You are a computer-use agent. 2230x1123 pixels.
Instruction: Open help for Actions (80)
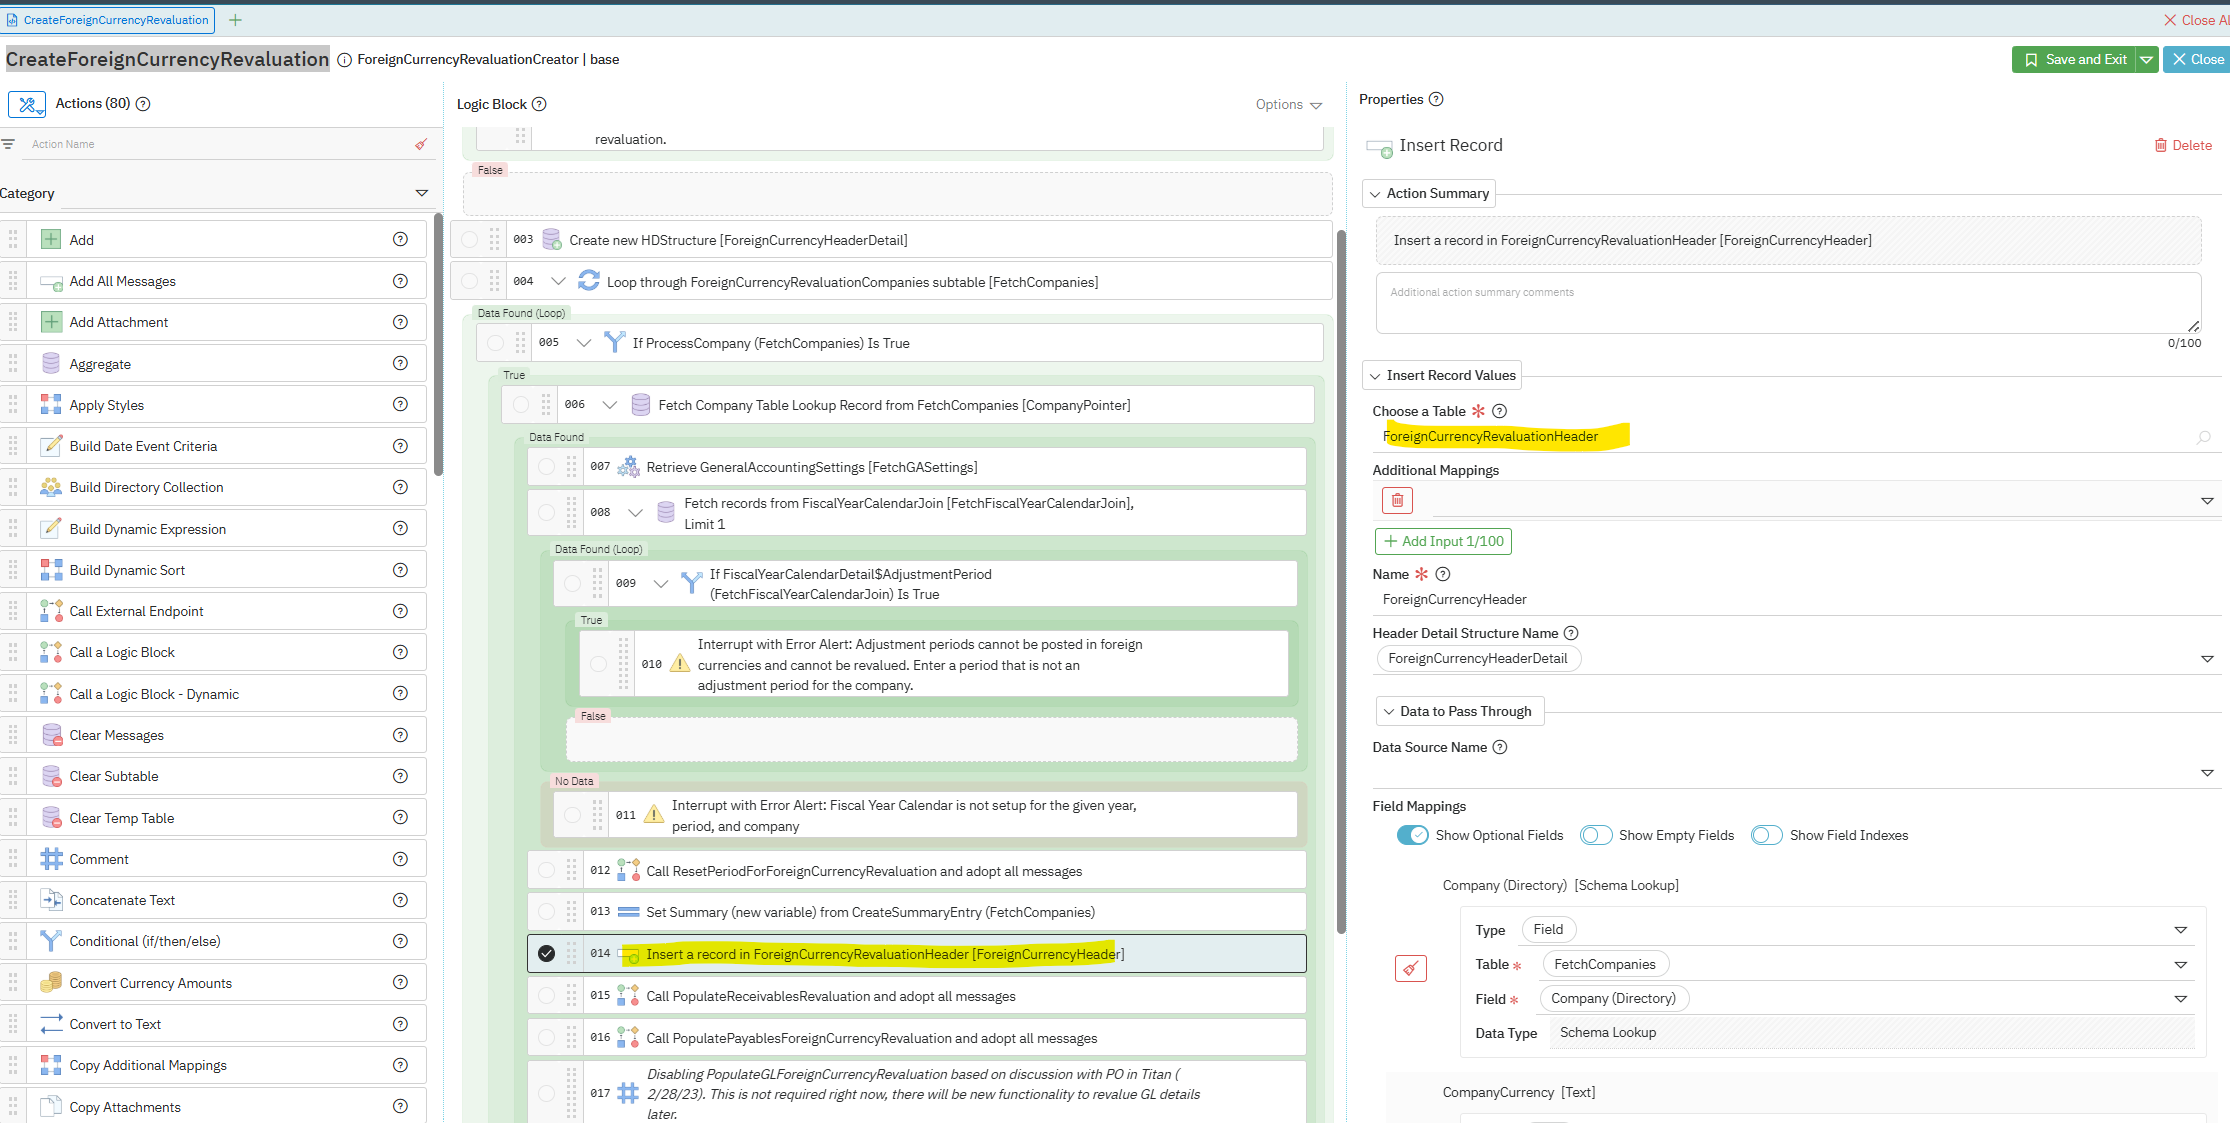pos(143,104)
